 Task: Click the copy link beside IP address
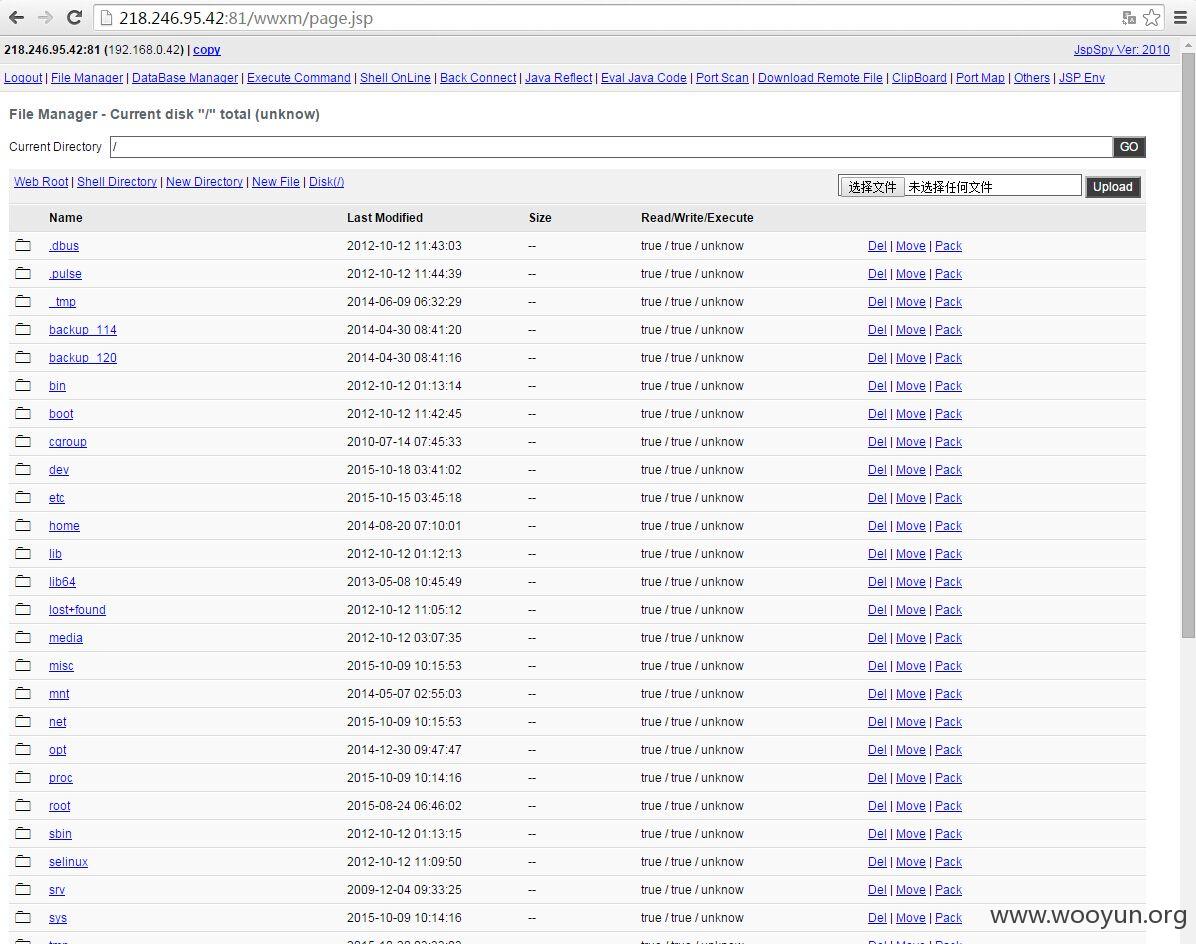[207, 50]
